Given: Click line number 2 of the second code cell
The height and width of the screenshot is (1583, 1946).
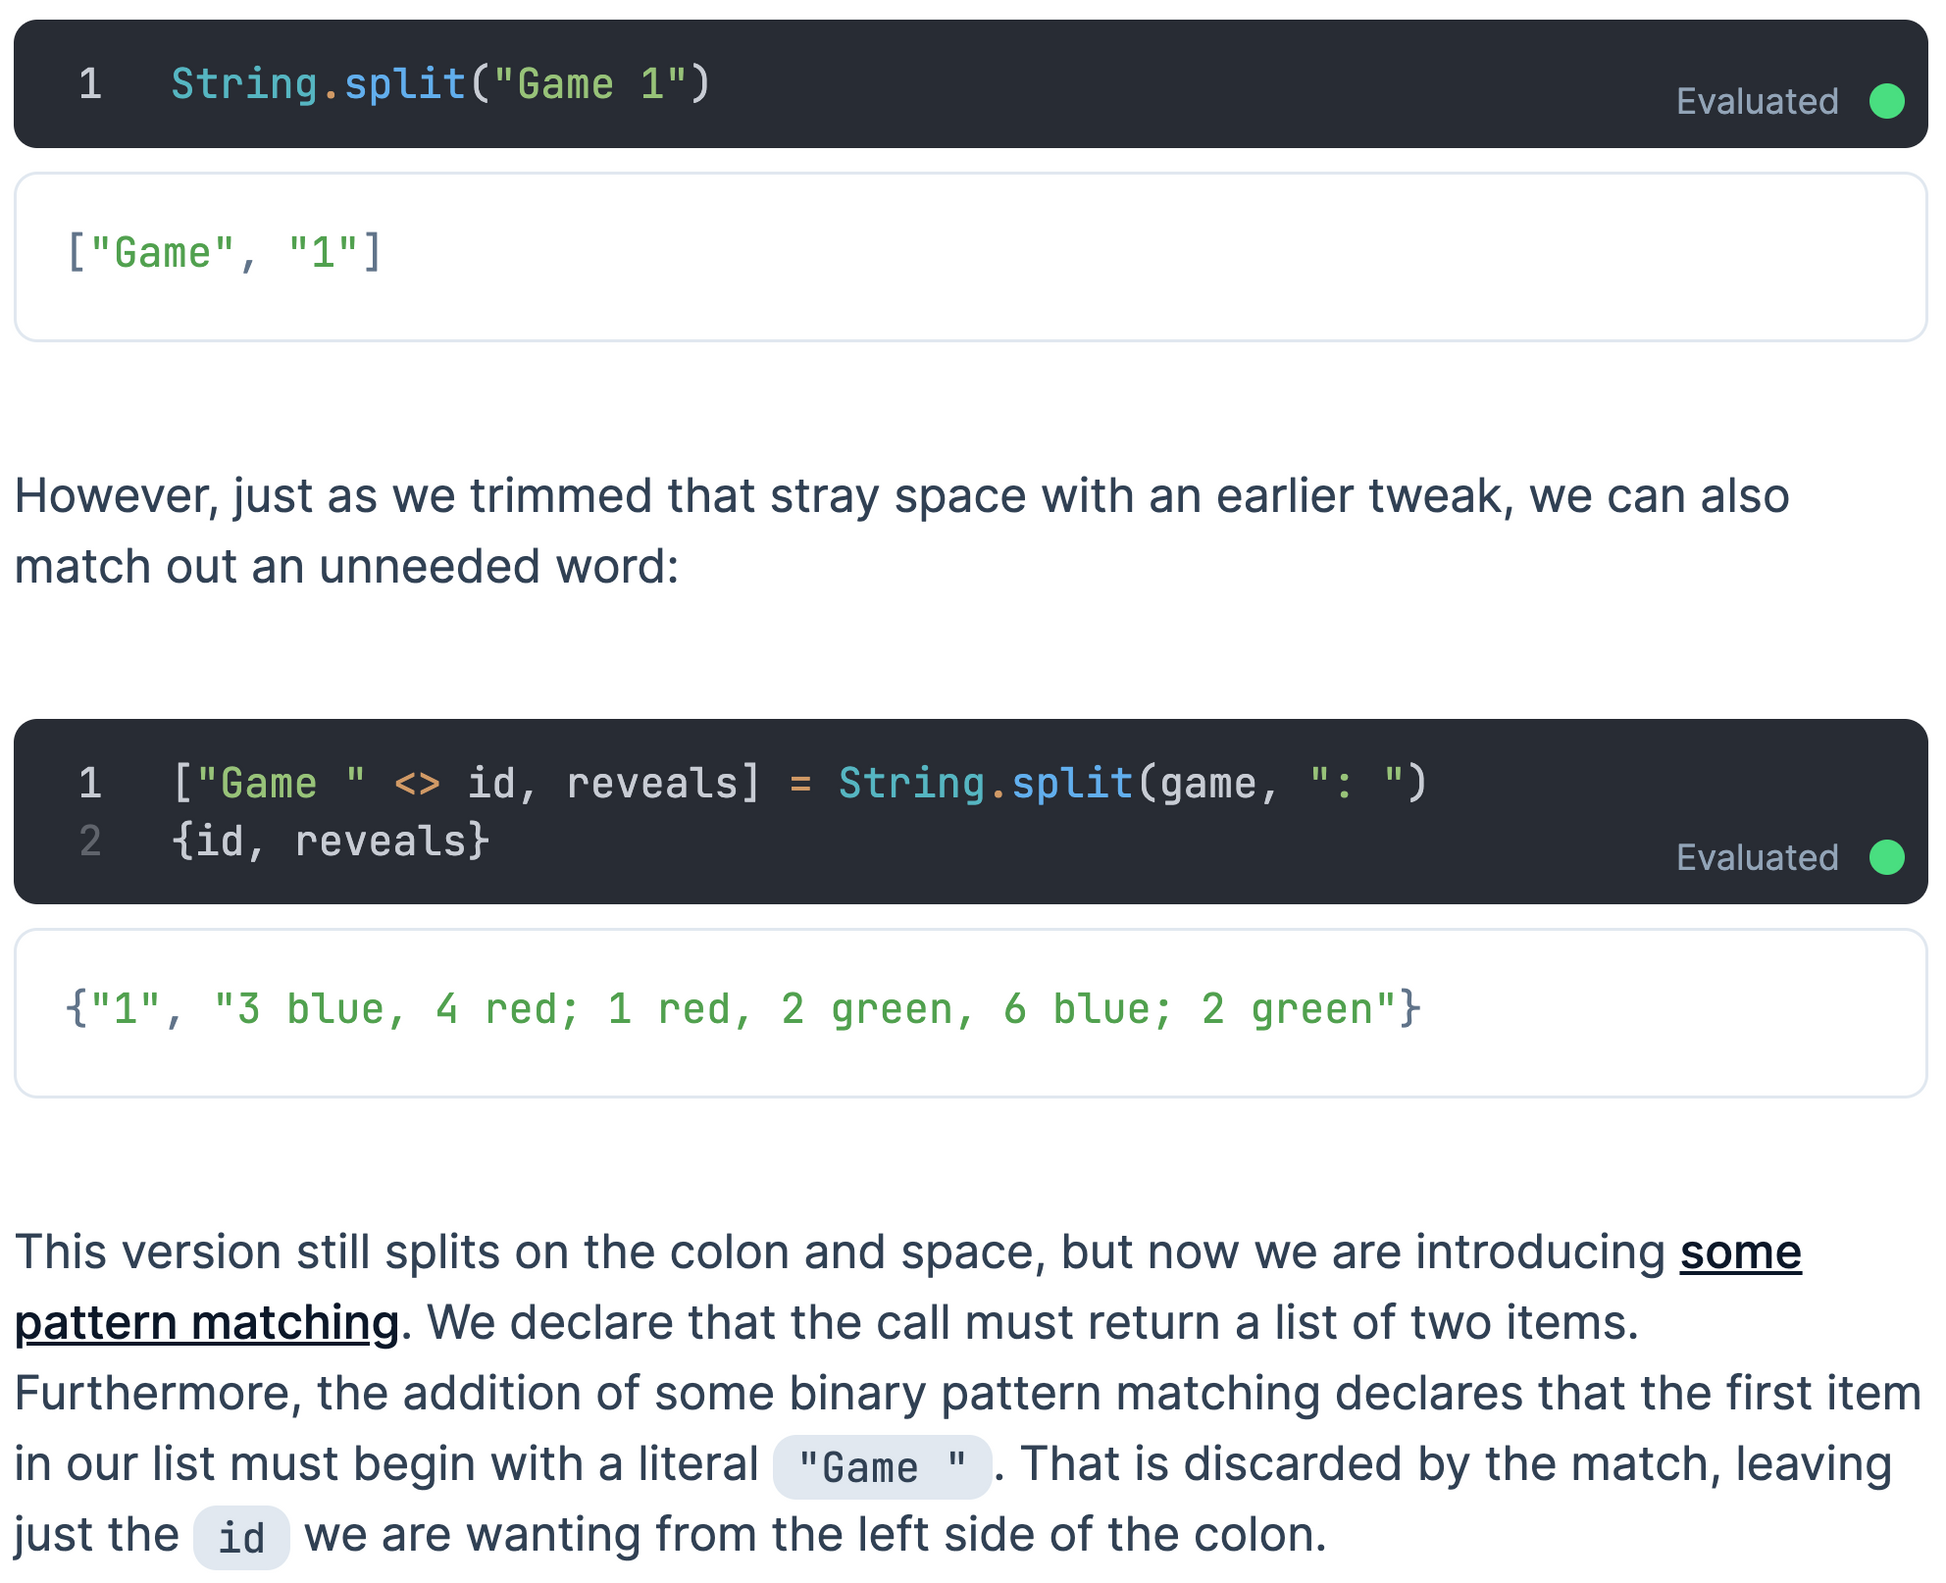Looking at the screenshot, I should pyautogui.click(x=90, y=841).
